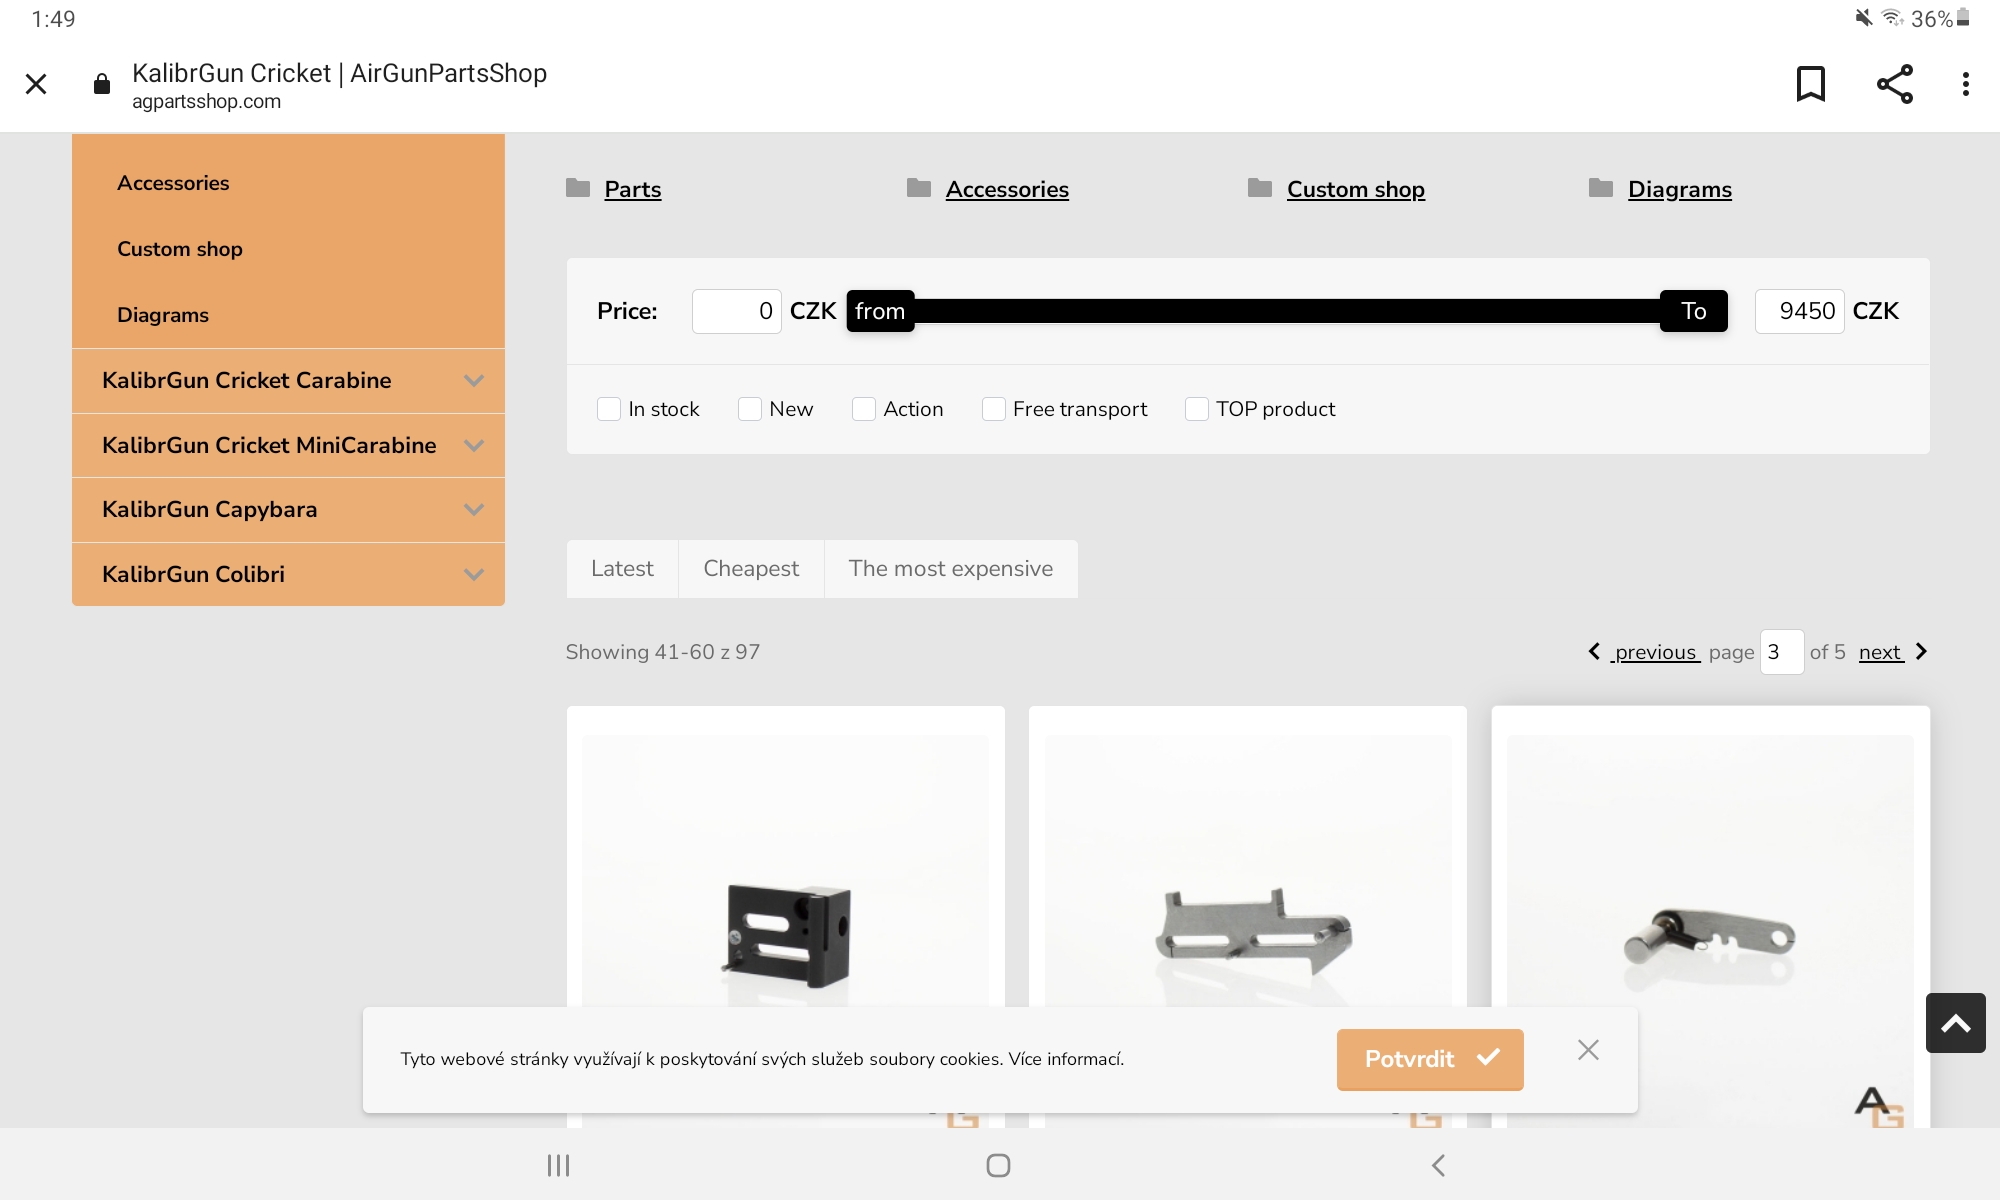Tap the scroll-to-top arrow button
Viewport: 2000px width, 1200px height.
click(1955, 1023)
